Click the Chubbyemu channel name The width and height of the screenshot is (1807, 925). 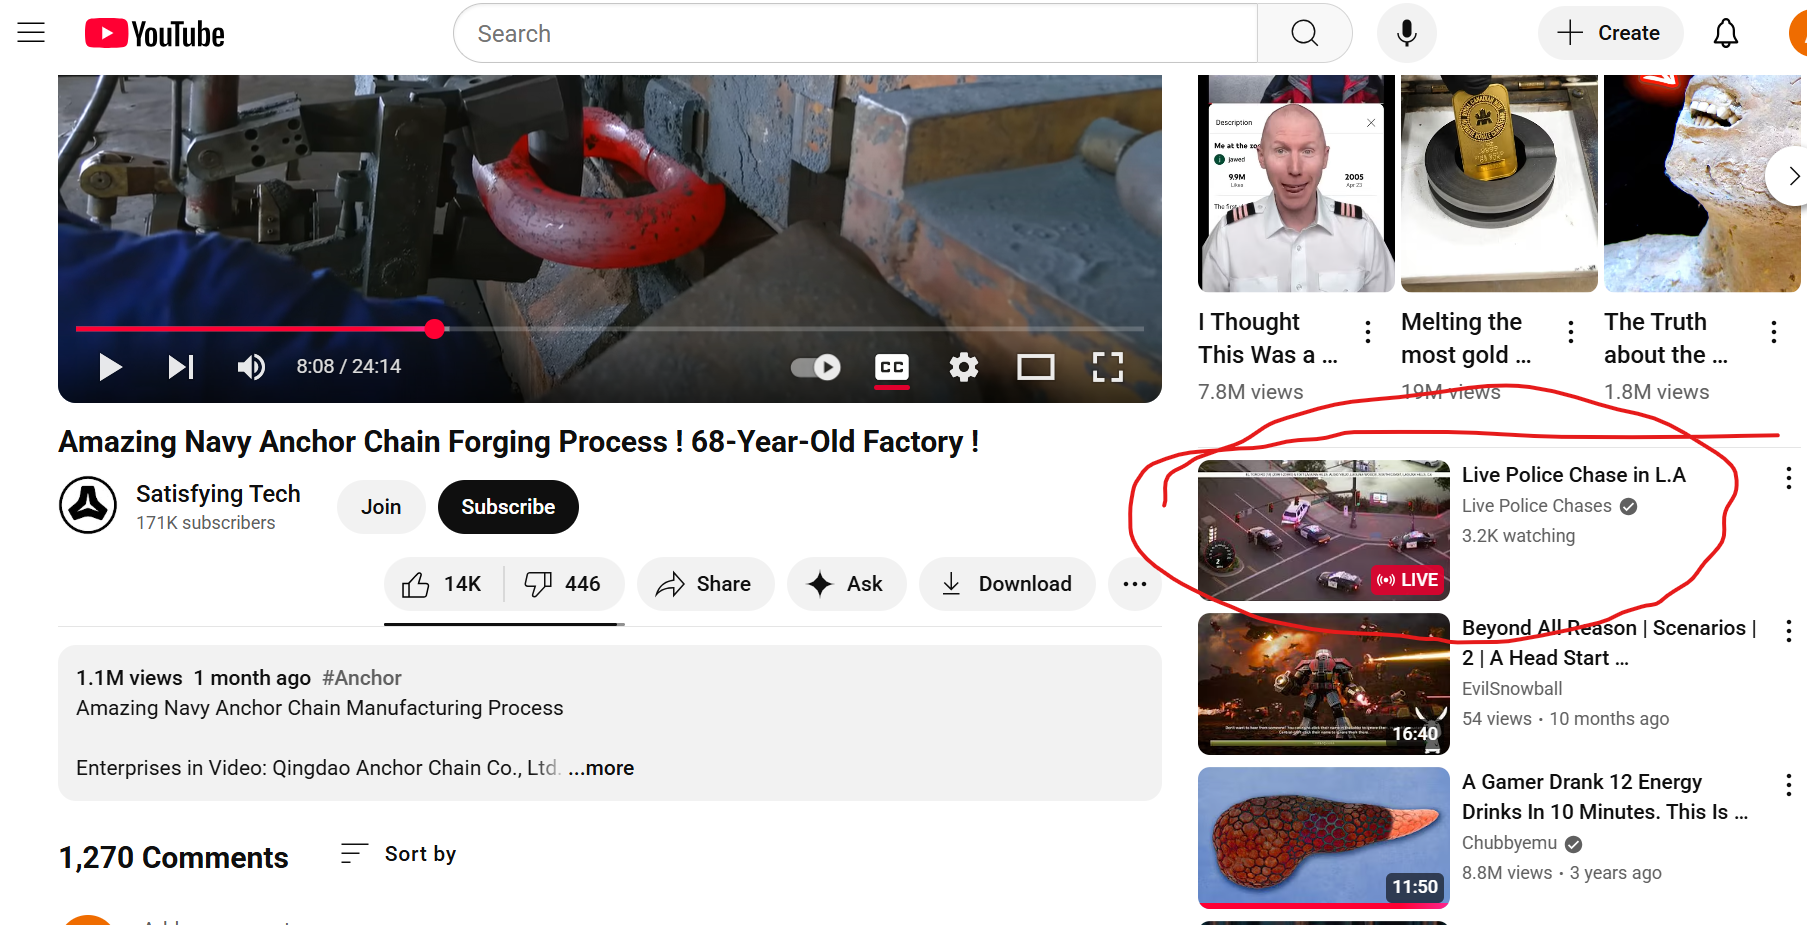point(1510,843)
